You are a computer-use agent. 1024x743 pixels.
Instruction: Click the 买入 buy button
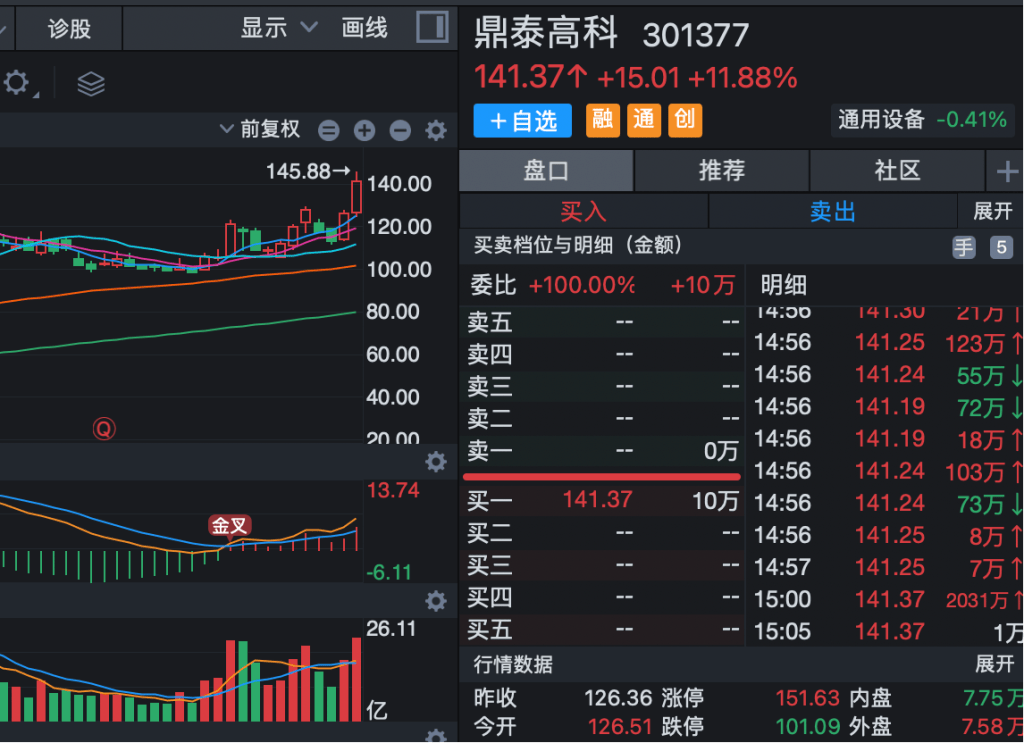coord(583,211)
